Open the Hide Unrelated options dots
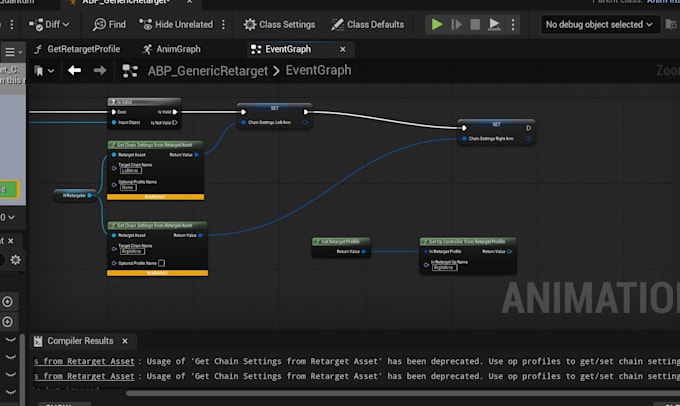This screenshot has width=680, height=406. [x=223, y=24]
